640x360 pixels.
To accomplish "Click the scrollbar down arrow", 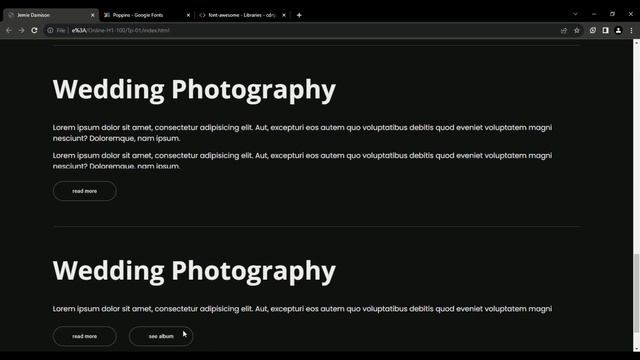I will [x=636, y=349].
